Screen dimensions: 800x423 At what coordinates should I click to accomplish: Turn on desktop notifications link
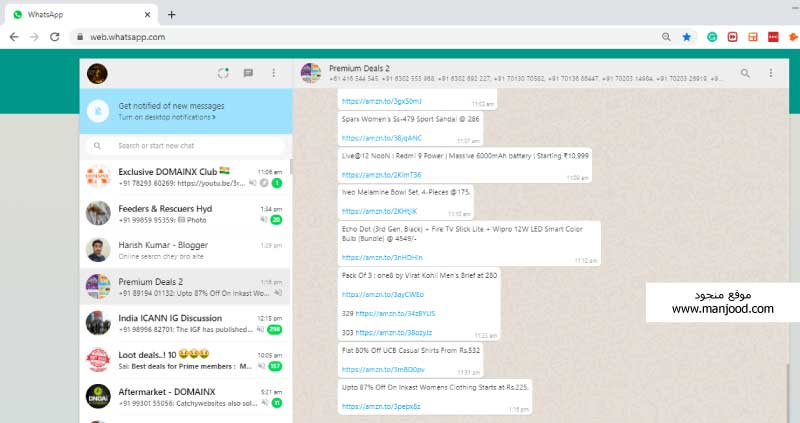click(167, 117)
